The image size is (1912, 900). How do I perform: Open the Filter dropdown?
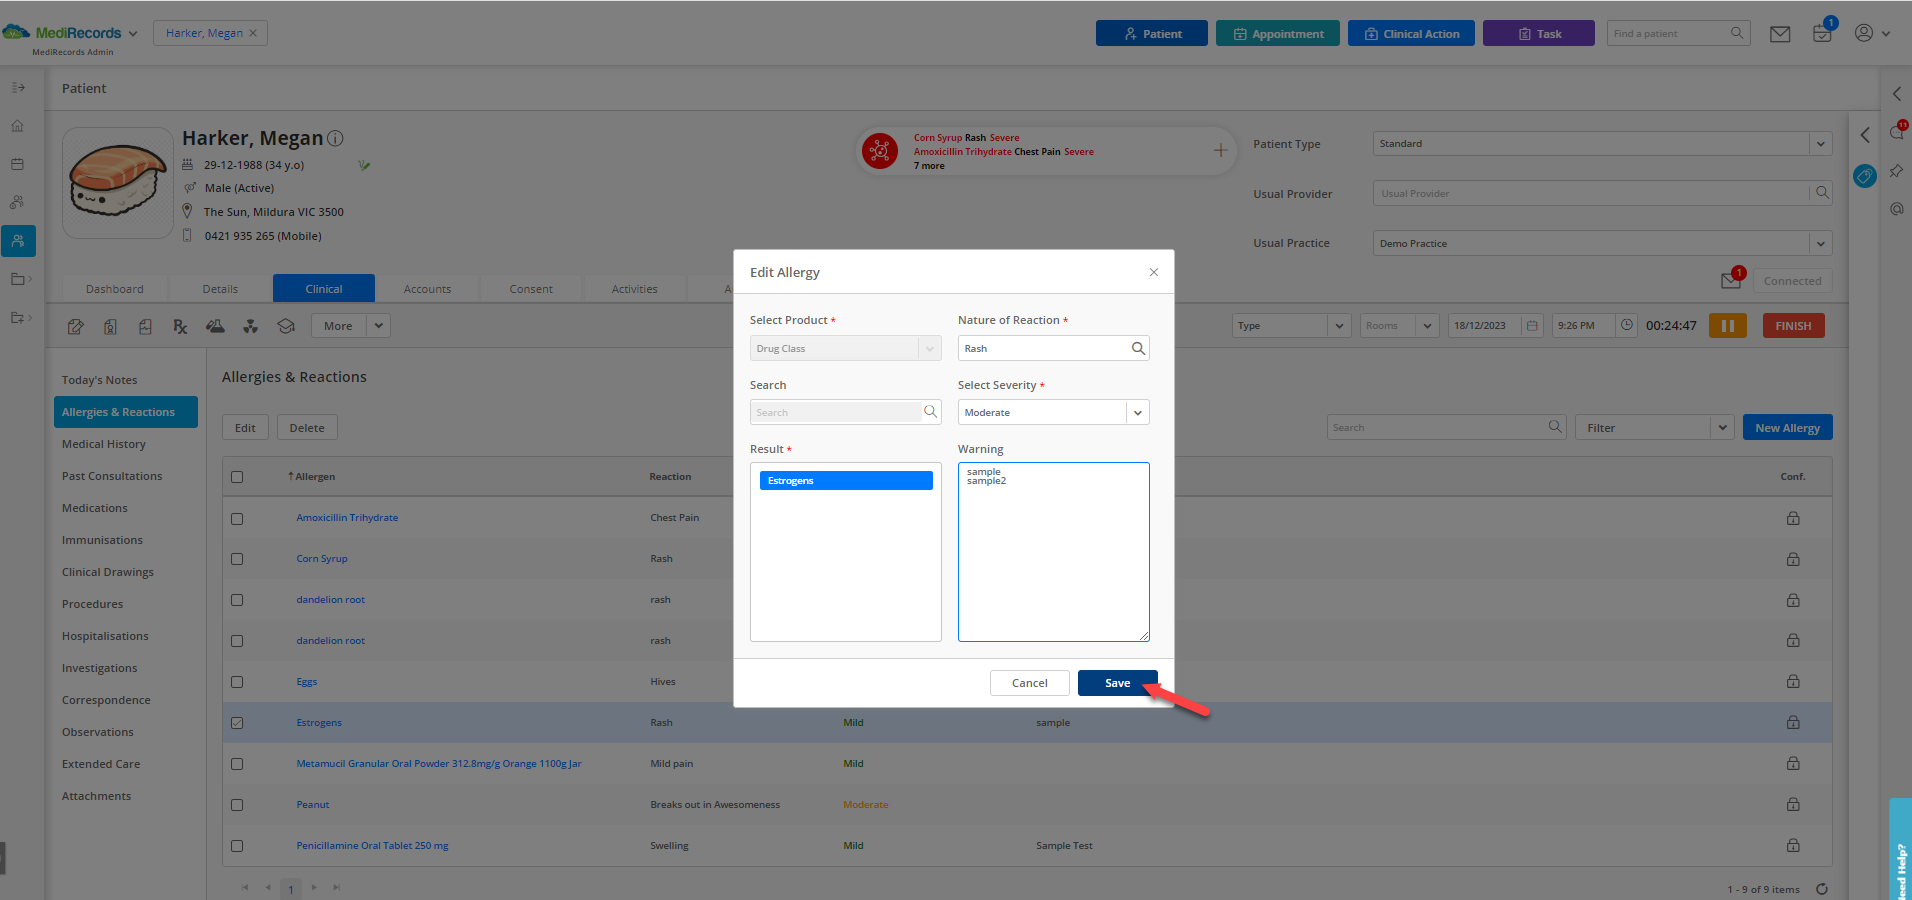1654,427
